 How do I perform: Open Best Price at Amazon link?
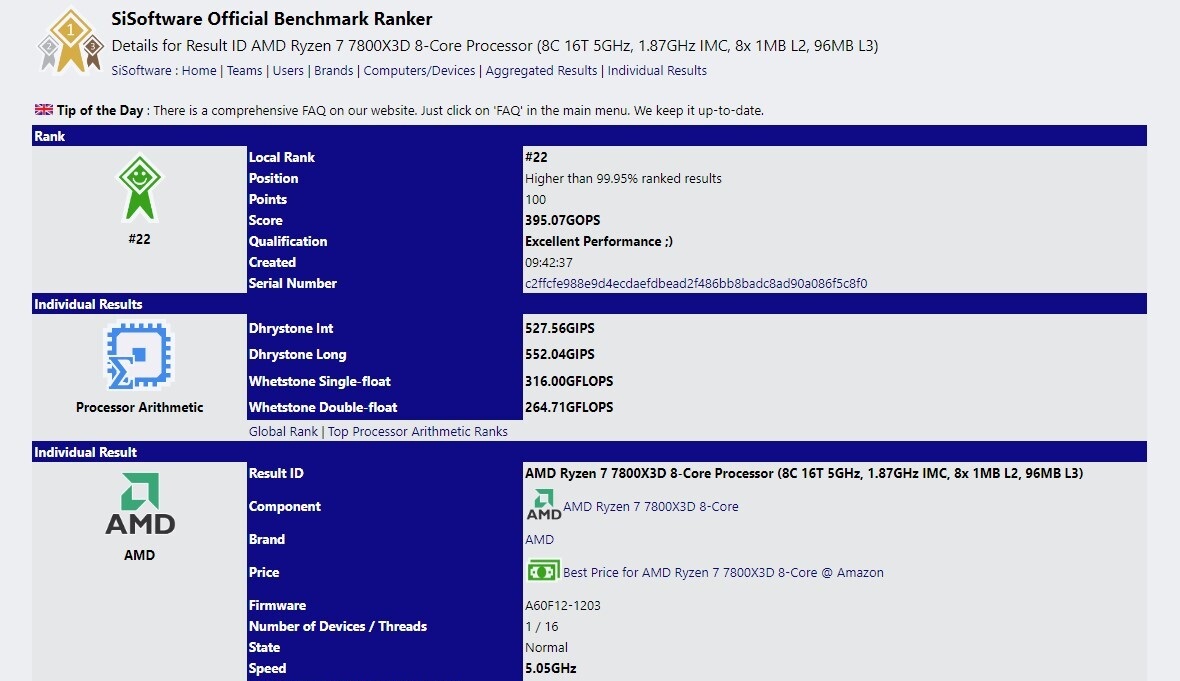723,573
